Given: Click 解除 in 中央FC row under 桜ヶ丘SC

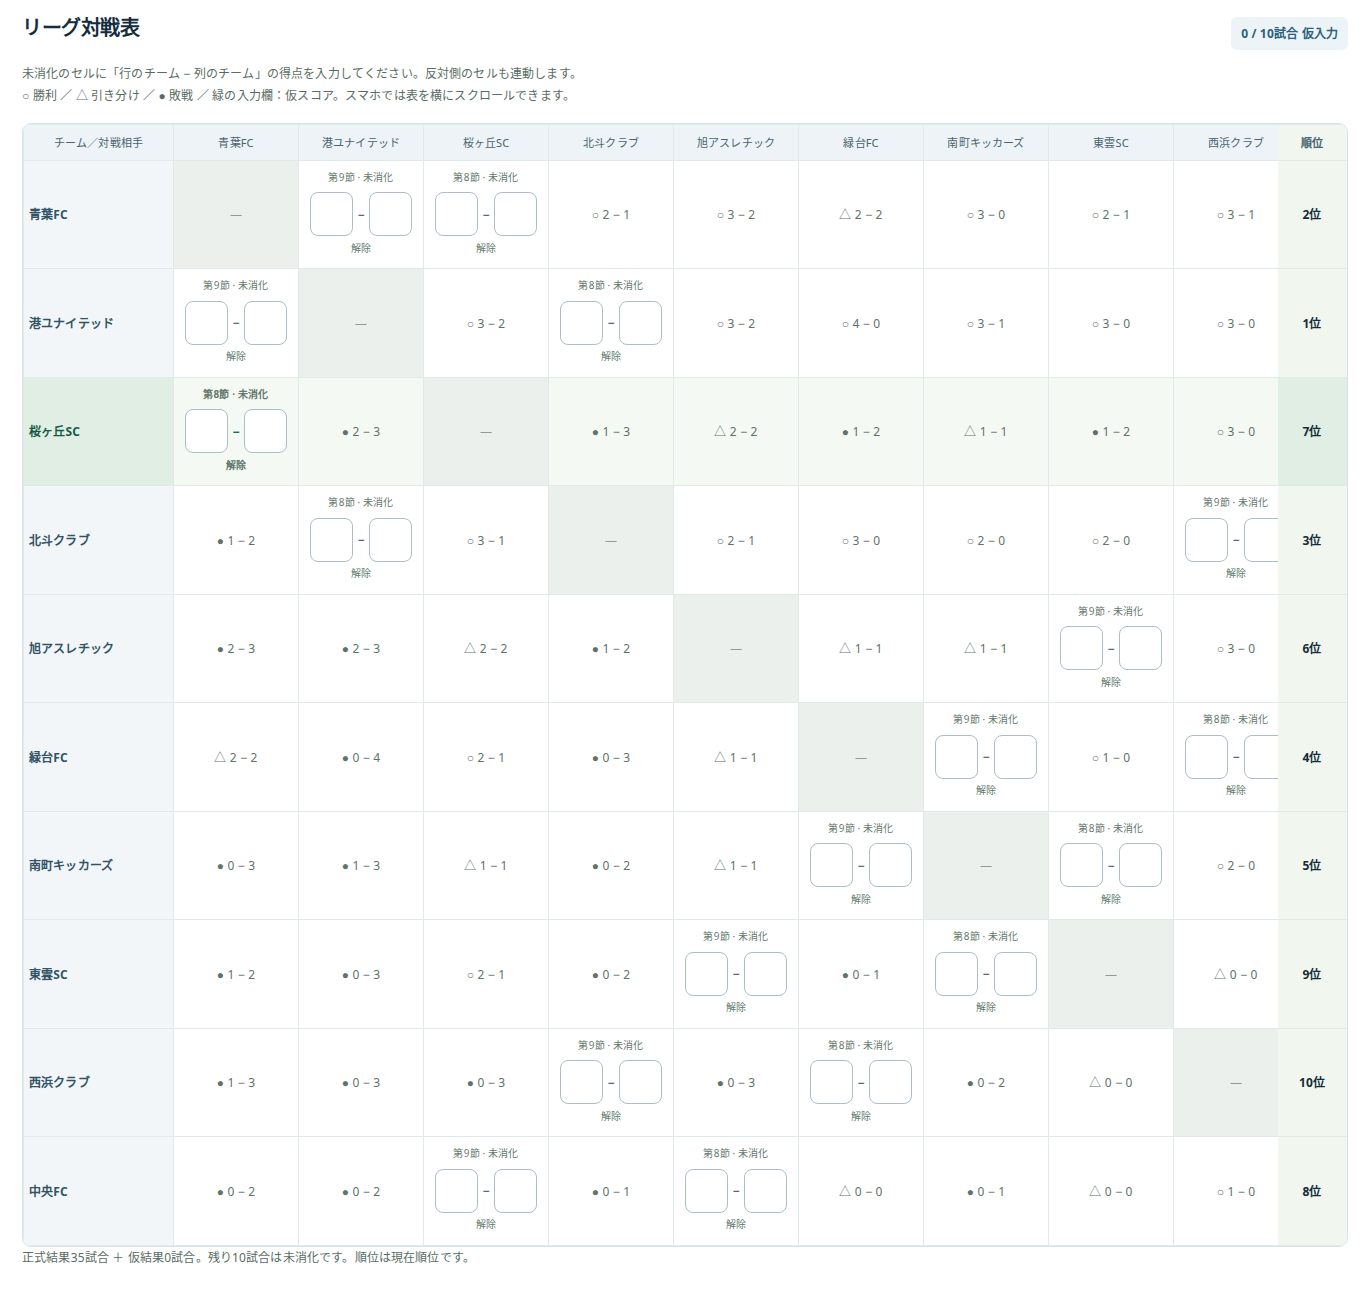Looking at the screenshot, I should 486,1224.
